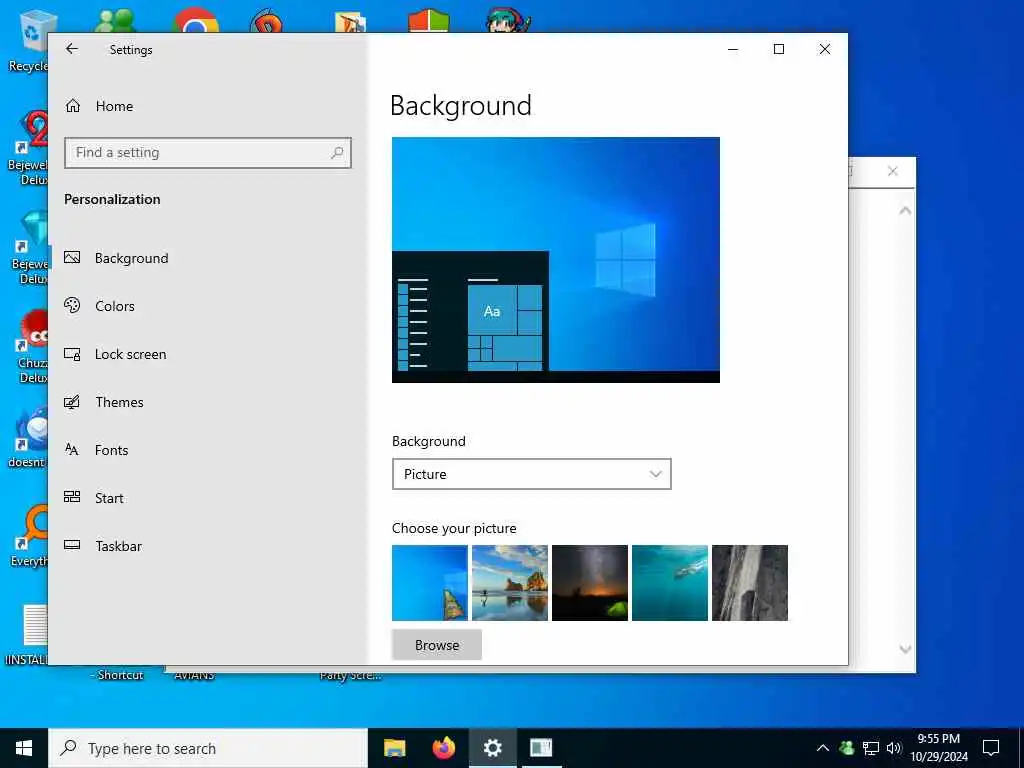The height and width of the screenshot is (768, 1024).
Task: Go back using the Settings back arrow
Action: [72, 49]
